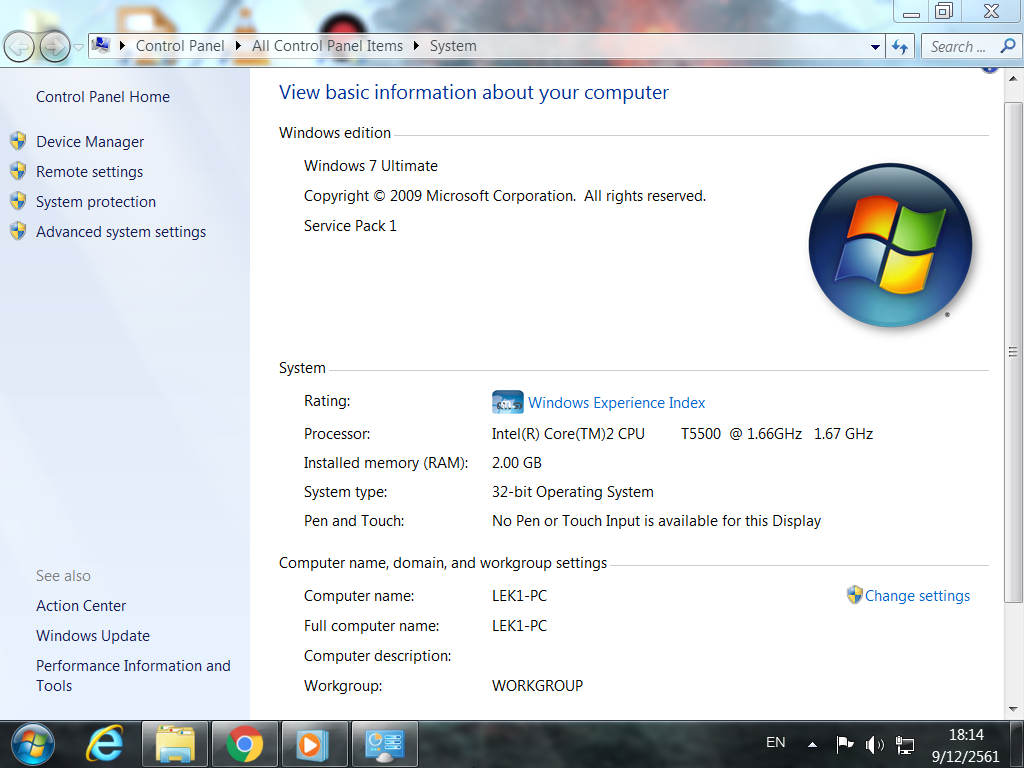Open Windows Update link

click(93, 636)
